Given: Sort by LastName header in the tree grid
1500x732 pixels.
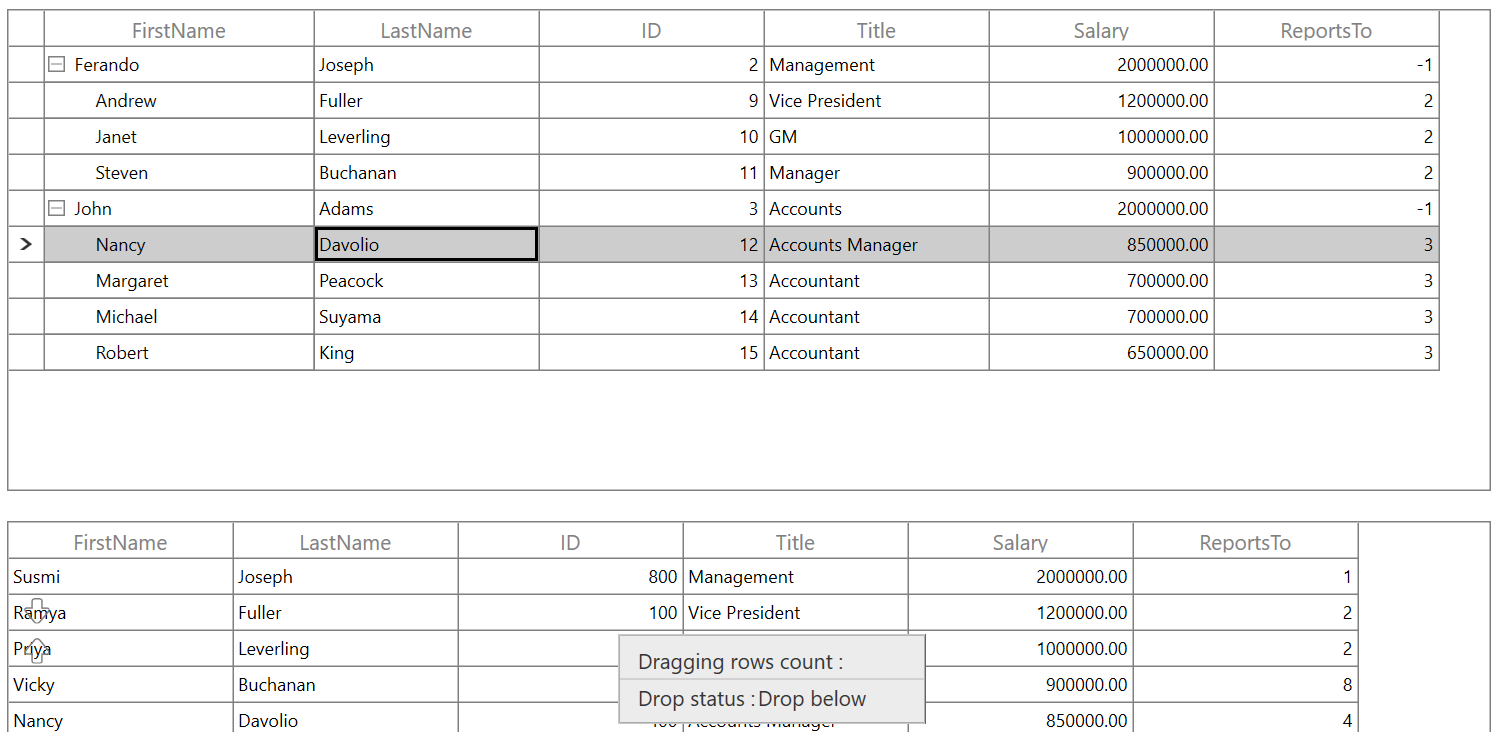Looking at the screenshot, I should (427, 30).
